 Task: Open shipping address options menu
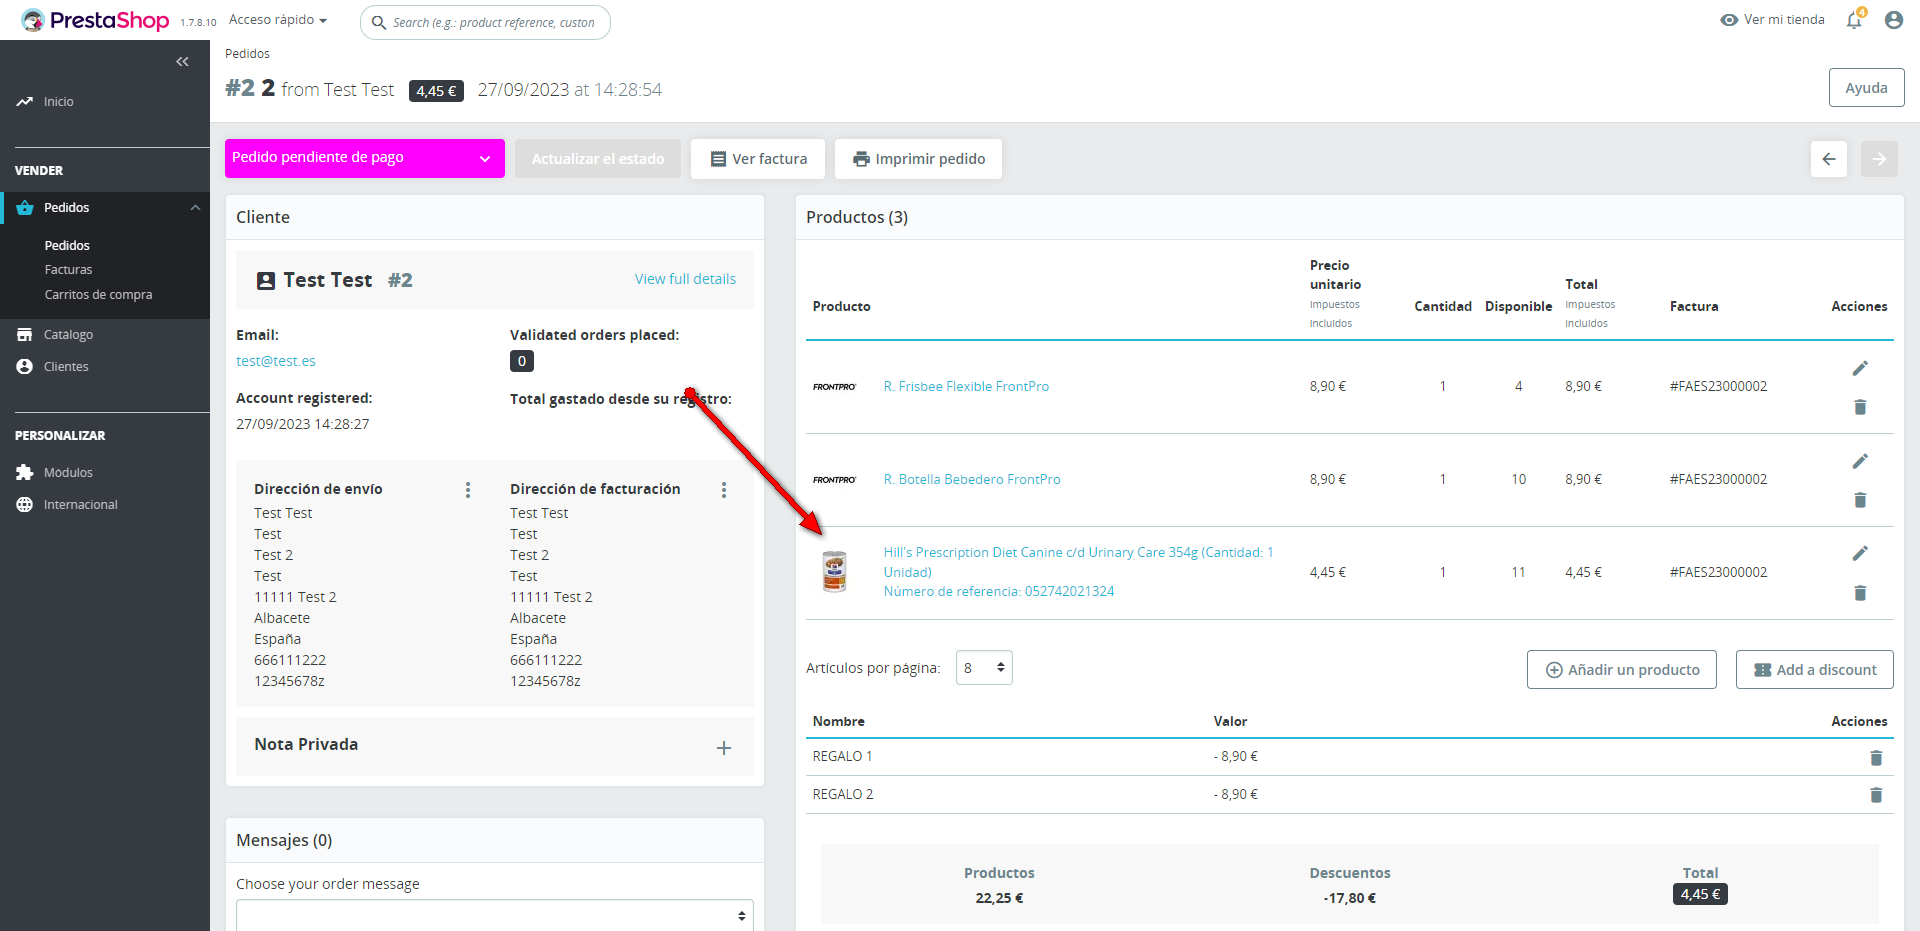click(x=468, y=490)
